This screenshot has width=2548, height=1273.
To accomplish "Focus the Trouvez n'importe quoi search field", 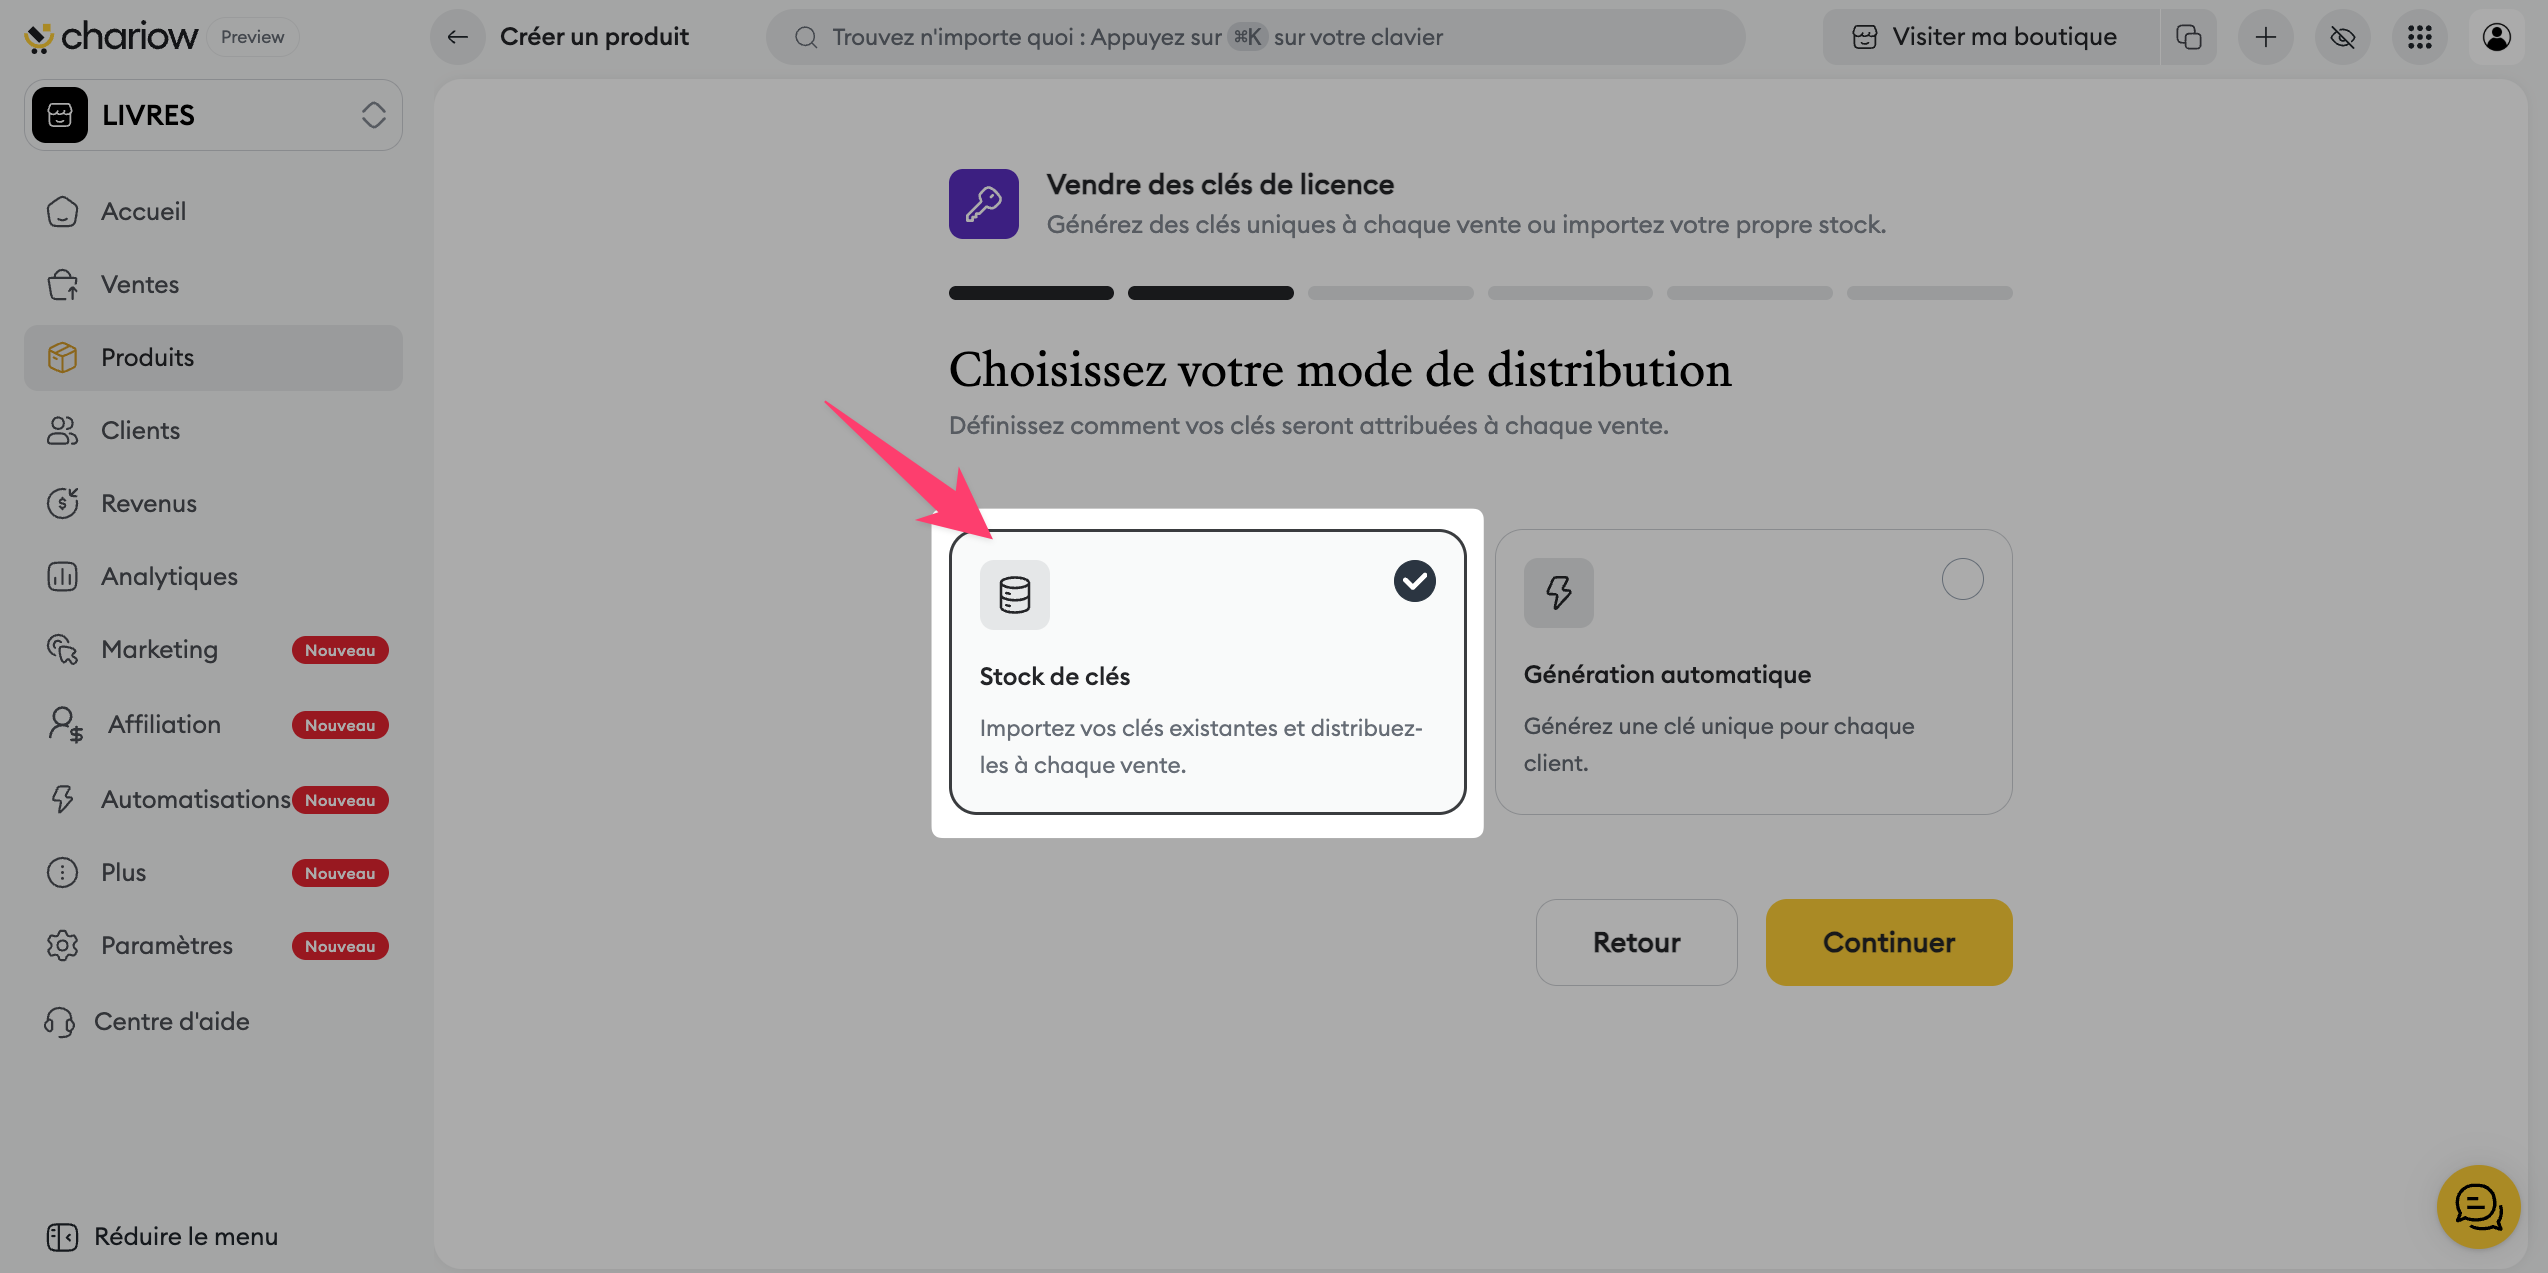I will [1254, 37].
